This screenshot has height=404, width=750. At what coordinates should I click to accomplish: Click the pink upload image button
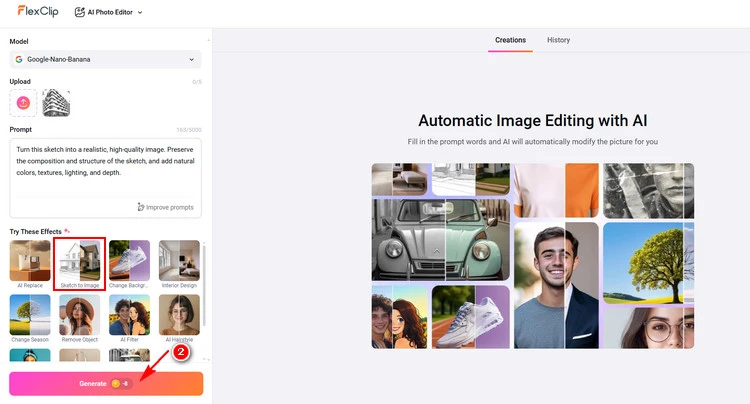[x=23, y=102]
